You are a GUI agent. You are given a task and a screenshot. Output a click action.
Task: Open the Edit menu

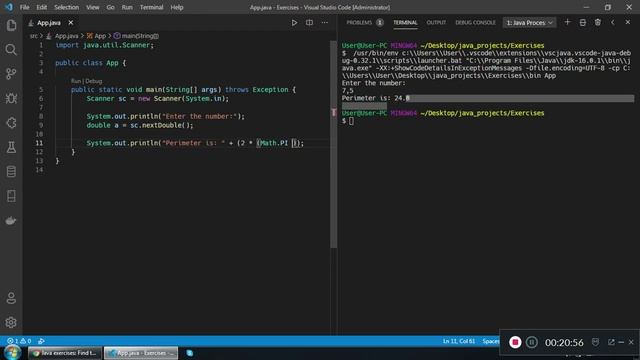click(42, 7)
